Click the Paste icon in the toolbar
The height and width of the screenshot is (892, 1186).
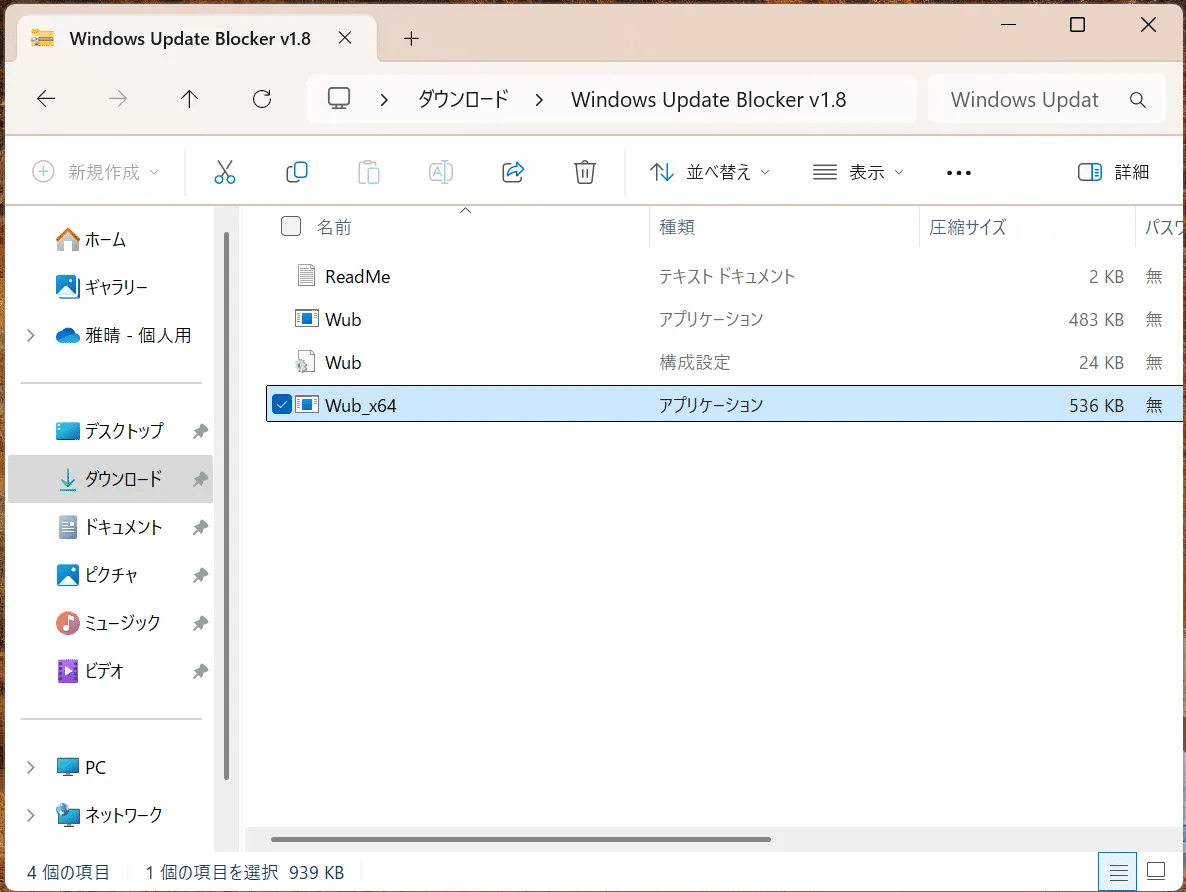click(368, 171)
